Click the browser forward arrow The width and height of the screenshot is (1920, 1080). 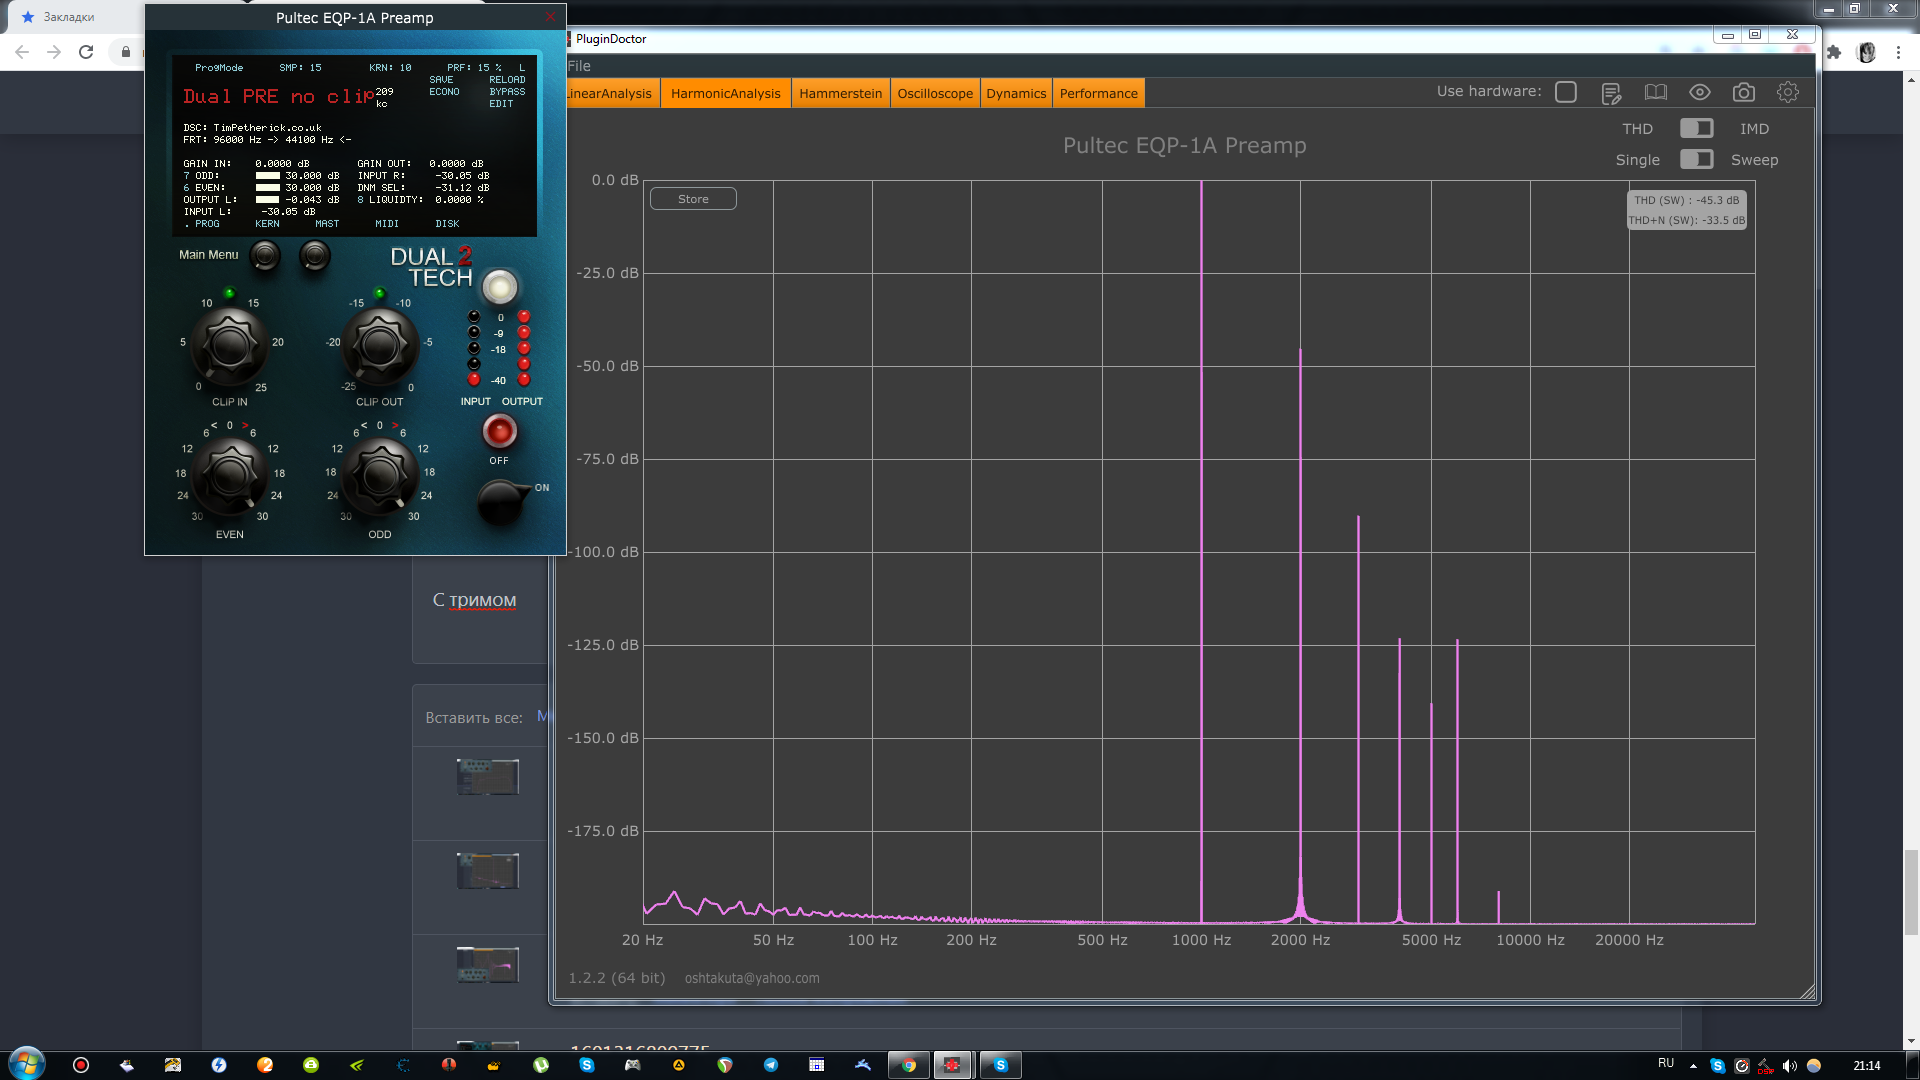(54, 52)
